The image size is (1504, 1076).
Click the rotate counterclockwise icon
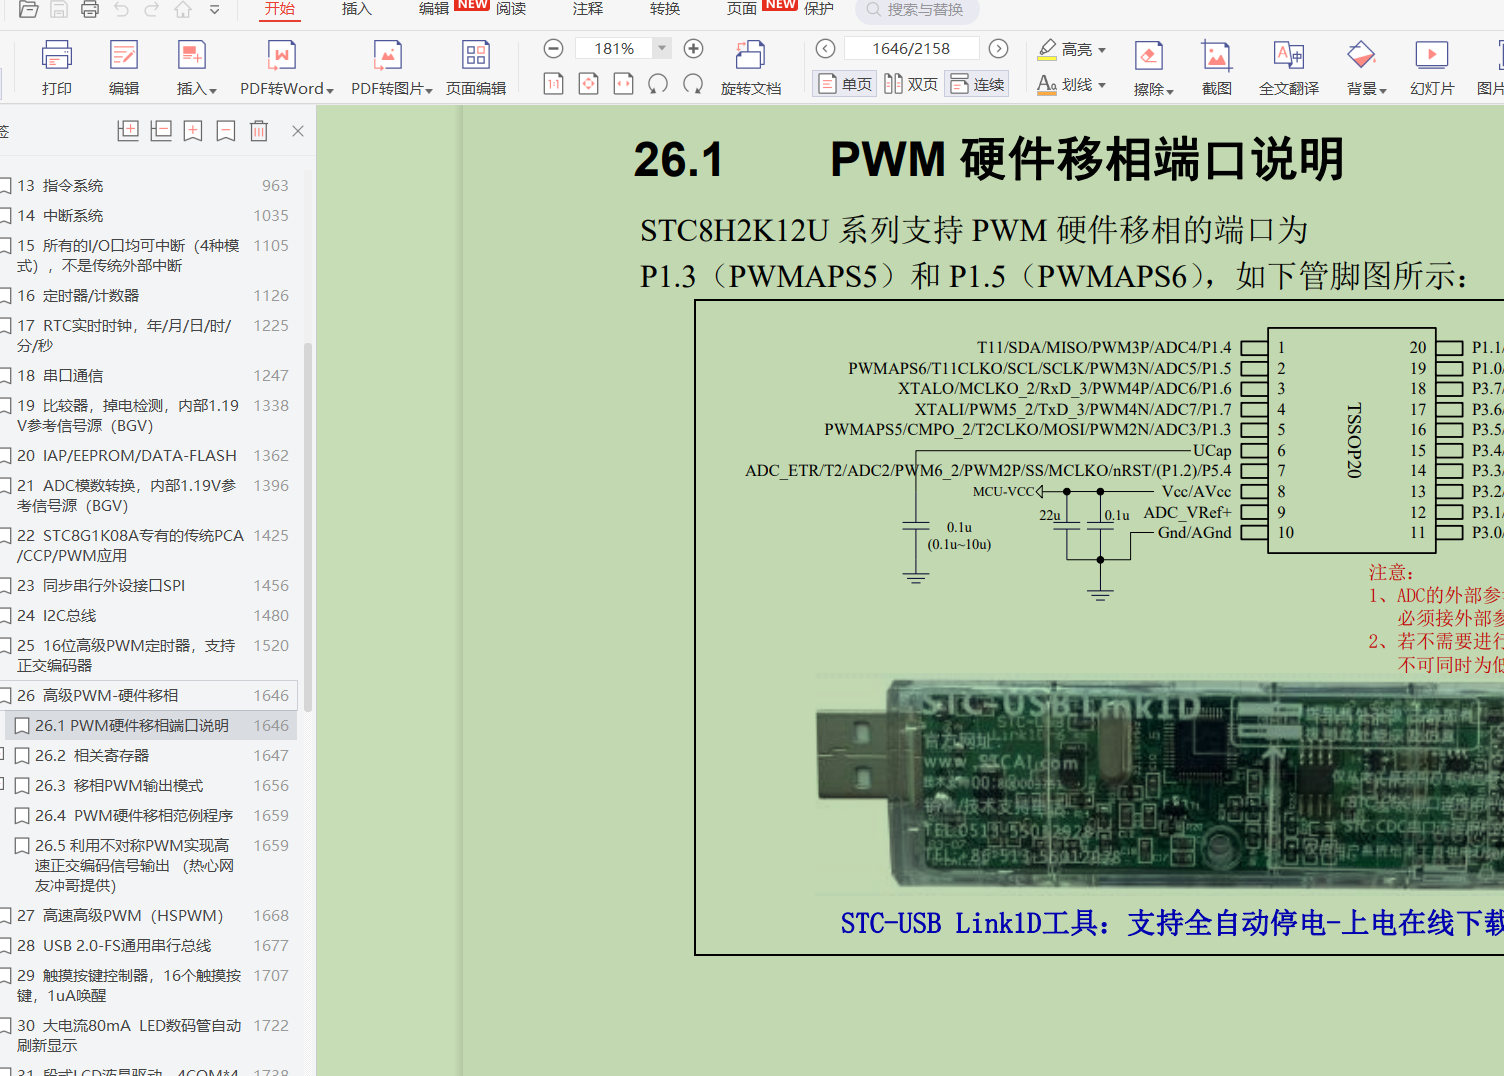coord(658,84)
